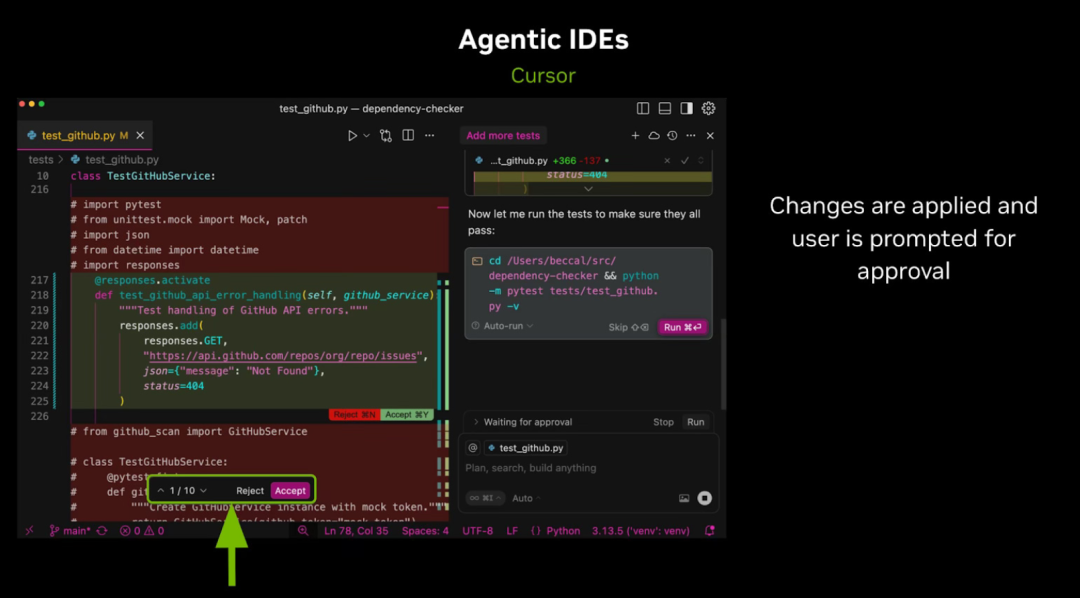Open errors and warnings count
Viewport: 1080px width, 598px height.
point(142,530)
